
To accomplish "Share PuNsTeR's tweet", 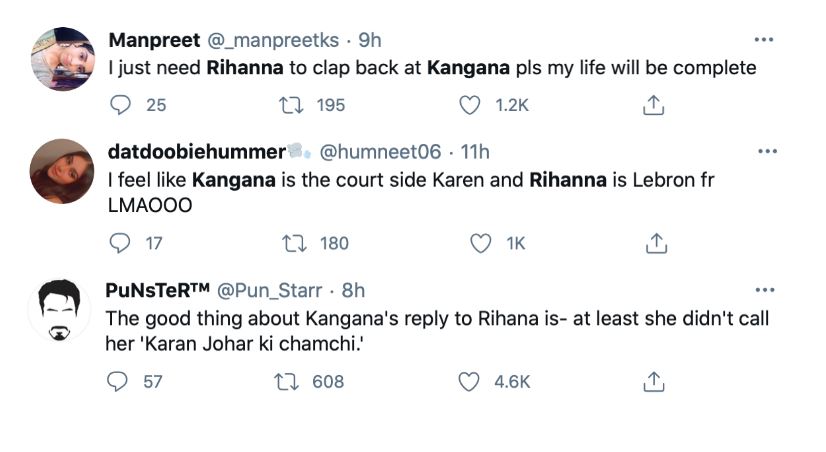I will [x=653, y=381].
